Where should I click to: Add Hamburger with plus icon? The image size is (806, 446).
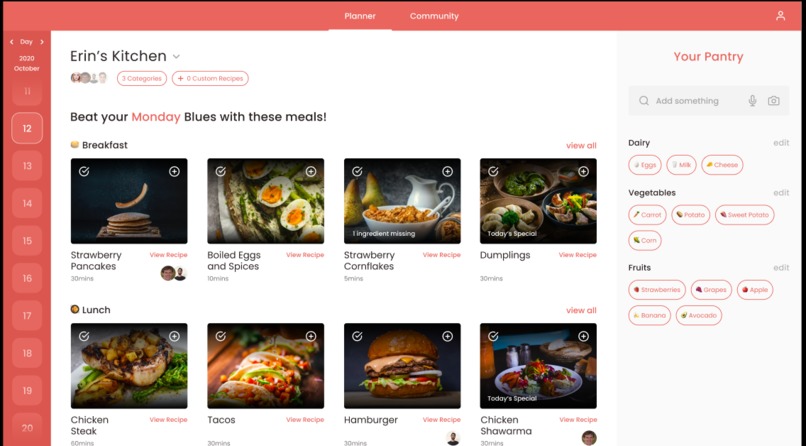[x=447, y=336]
